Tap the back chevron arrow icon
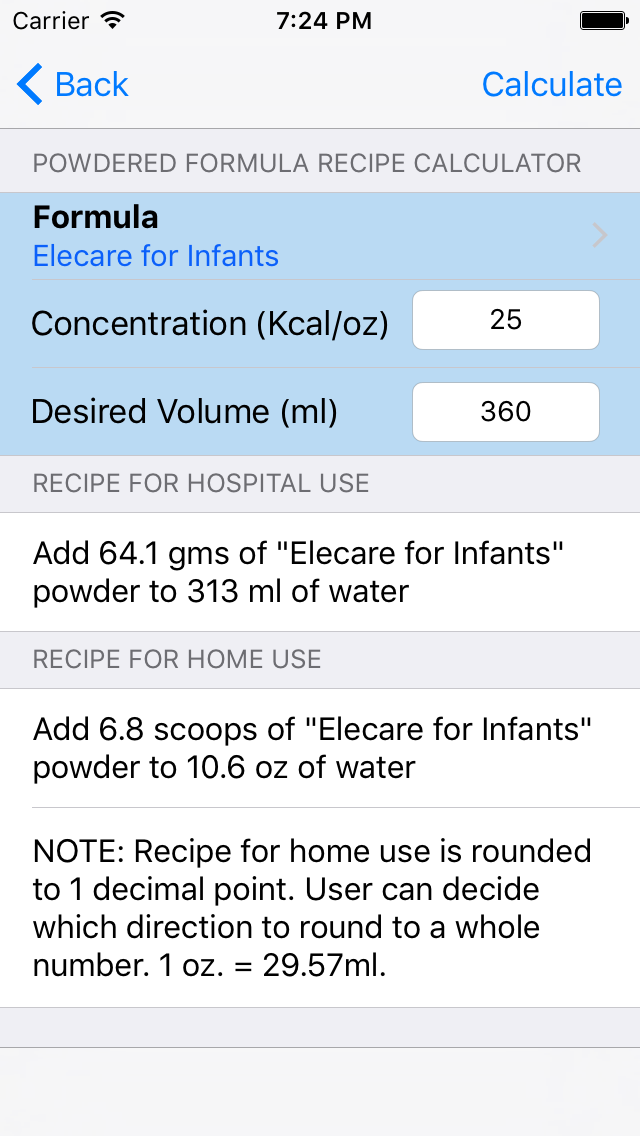Image resolution: width=640 pixels, height=1136 pixels. (30, 84)
